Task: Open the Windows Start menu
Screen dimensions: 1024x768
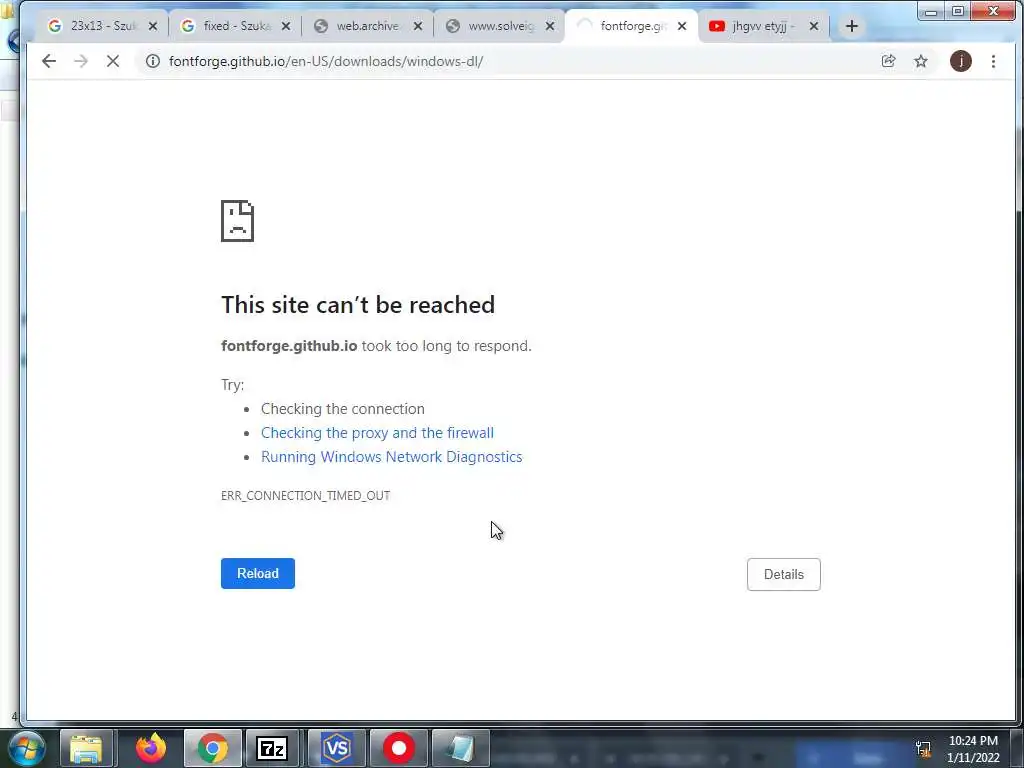Action: (x=26, y=748)
